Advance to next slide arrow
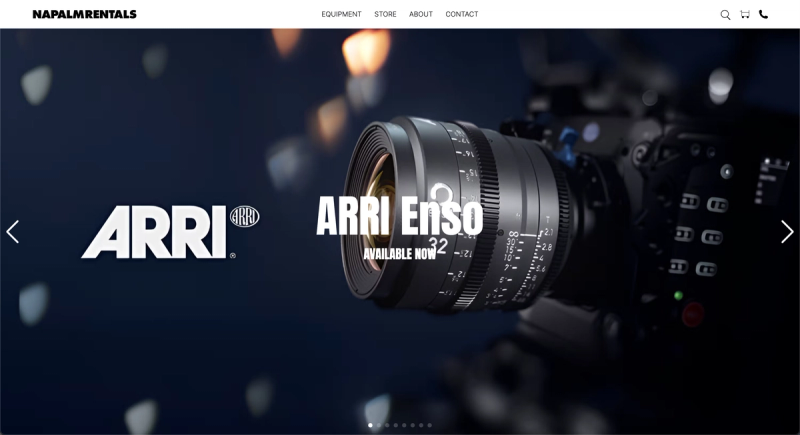The image size is (800, 435). pos(787,232)
